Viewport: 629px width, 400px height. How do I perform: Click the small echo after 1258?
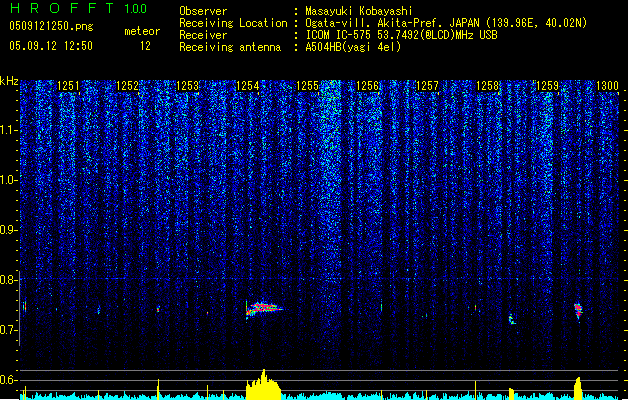(512, 320)
